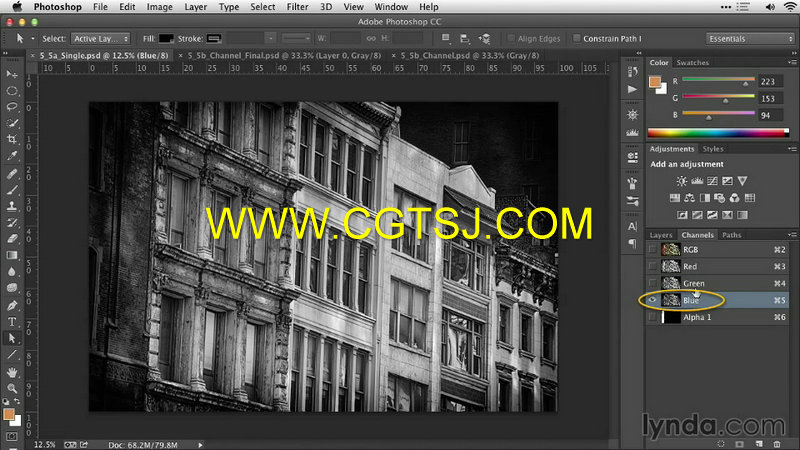Viewport: 800px width, 450px height.
Task: Toggle visibility of RGB channel
Action: pyautogui.click(x=652, y=249)
